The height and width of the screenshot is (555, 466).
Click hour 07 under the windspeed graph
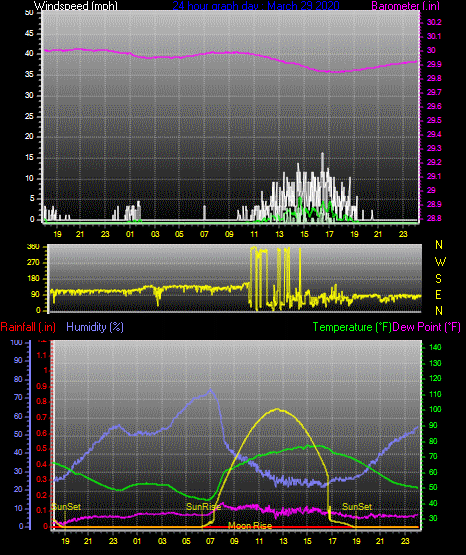click(204, 234)
